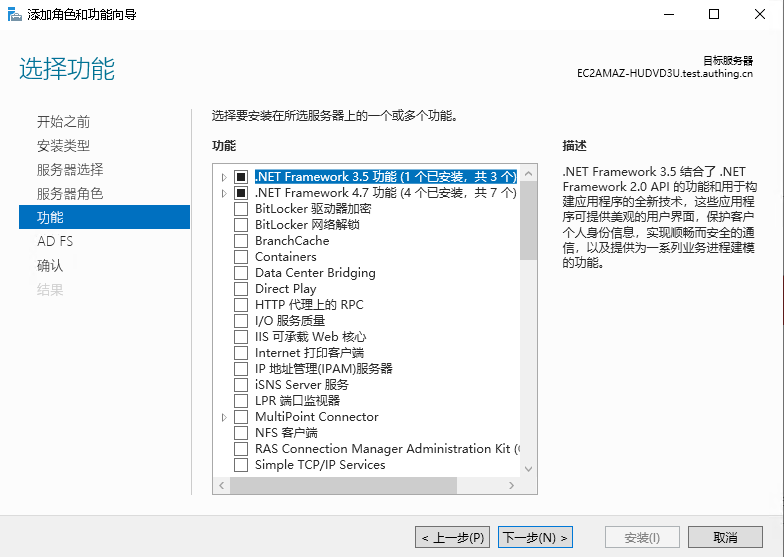Viewport: 784px width, 557px height.
Task: Select Data Center Bridging row text
Action: (315, 273)
